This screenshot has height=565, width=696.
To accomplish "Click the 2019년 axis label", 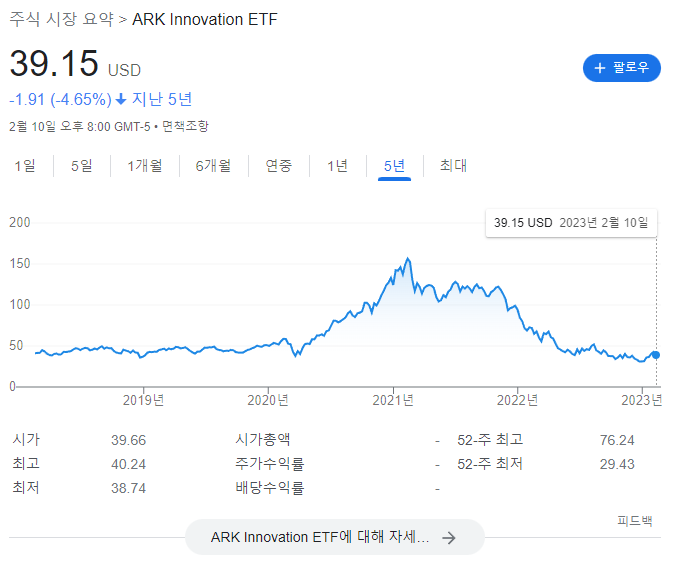I will coord(143,400).
